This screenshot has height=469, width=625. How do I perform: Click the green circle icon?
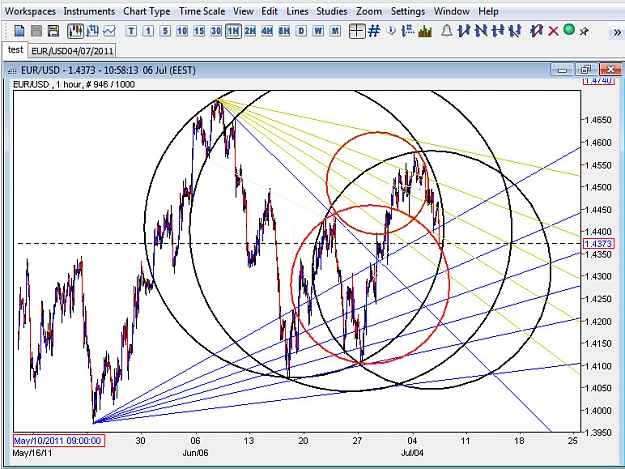569,30
